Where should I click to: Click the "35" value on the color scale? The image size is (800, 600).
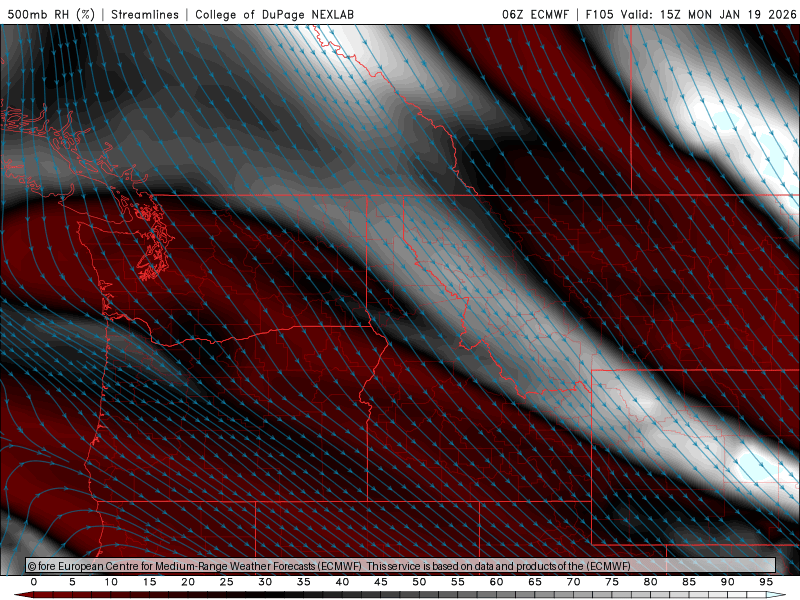tap(304, 582)
